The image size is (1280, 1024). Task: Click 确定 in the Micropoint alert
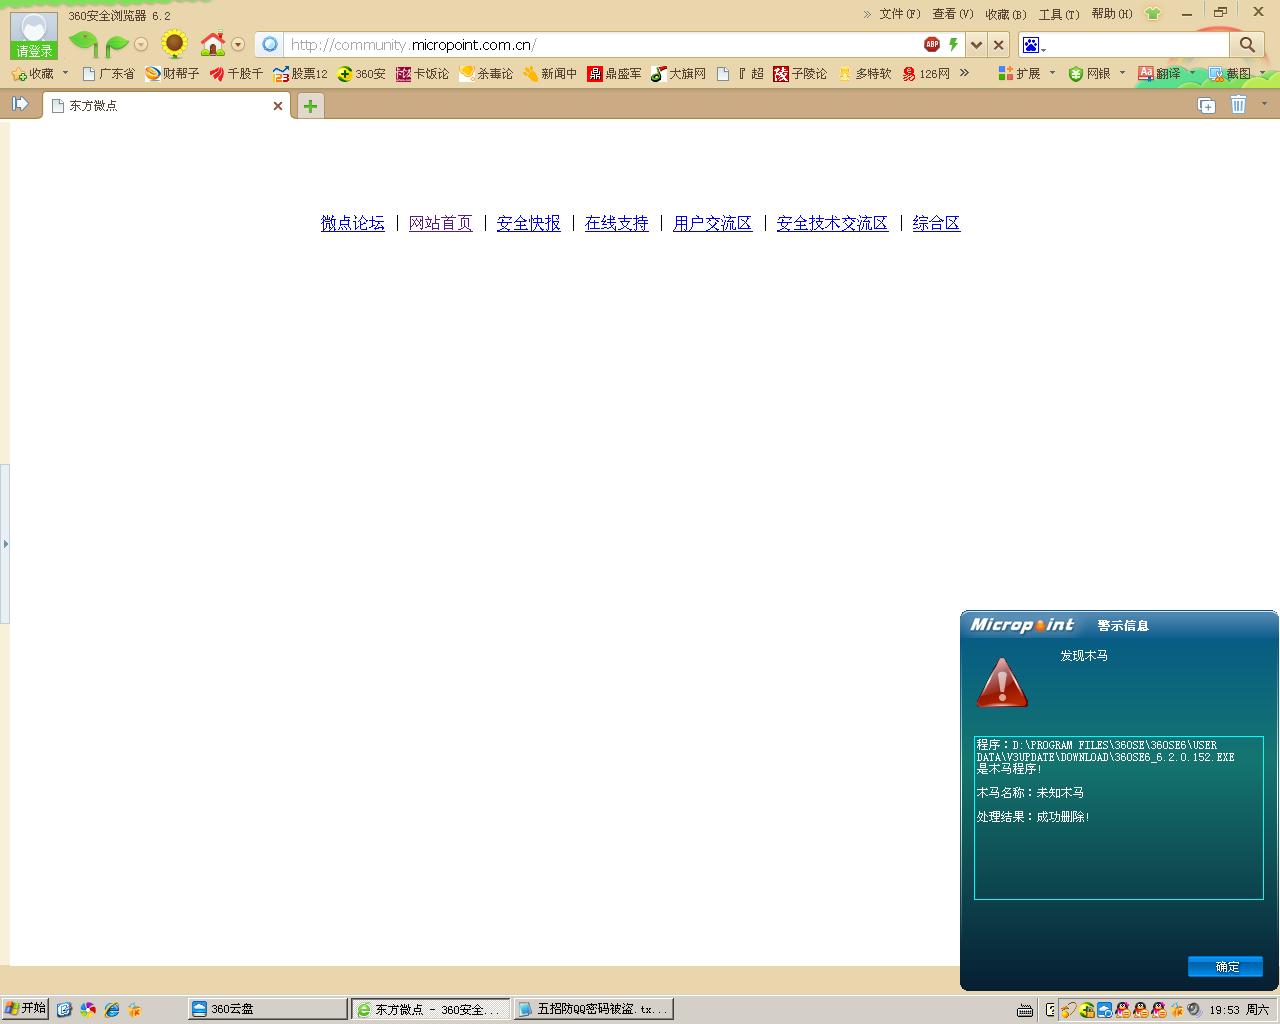tap(1225, 966)
